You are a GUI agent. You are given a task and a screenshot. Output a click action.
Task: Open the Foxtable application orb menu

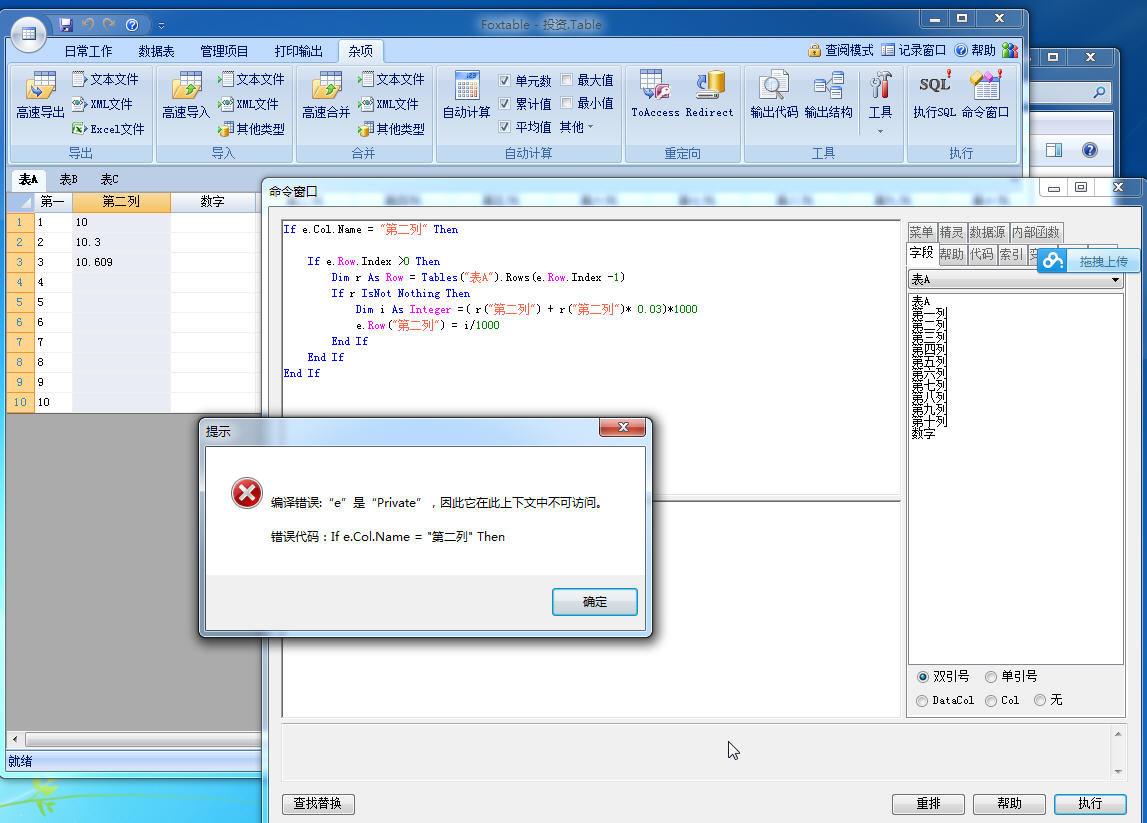pyautogui.click(x=29, y=34)
